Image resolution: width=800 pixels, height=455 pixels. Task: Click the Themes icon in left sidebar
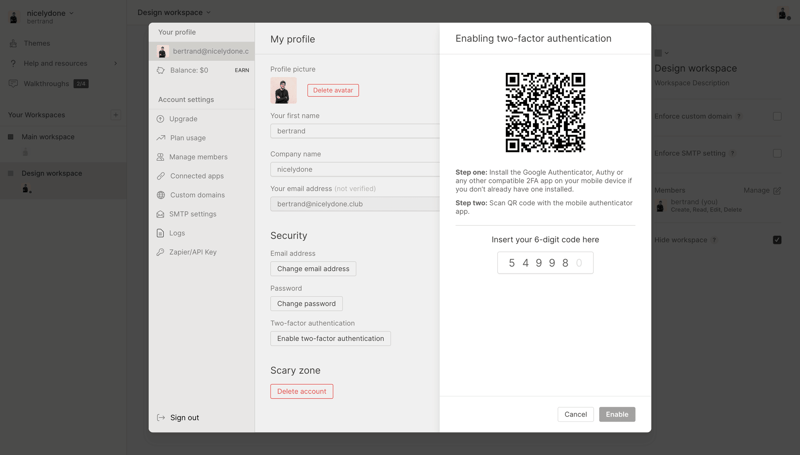[x=13, y=43]
